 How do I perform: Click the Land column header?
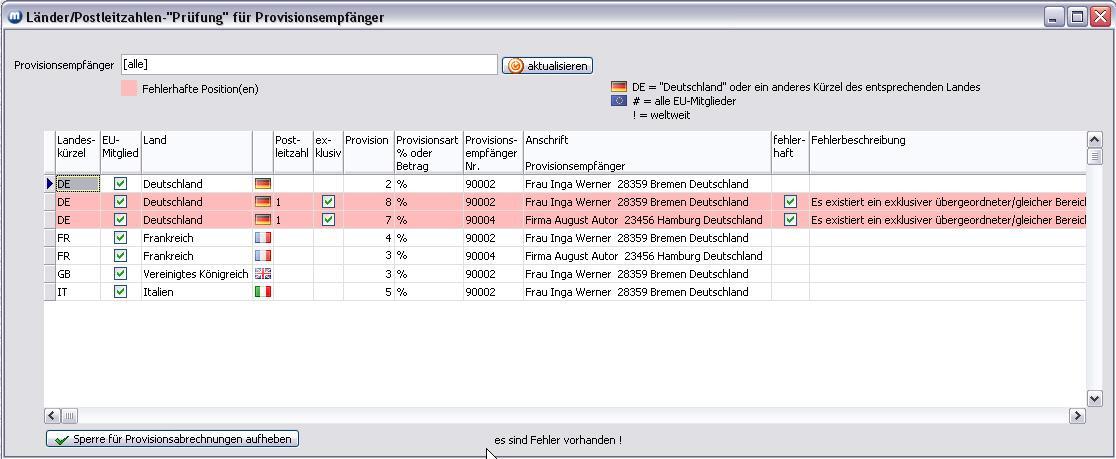196,152
